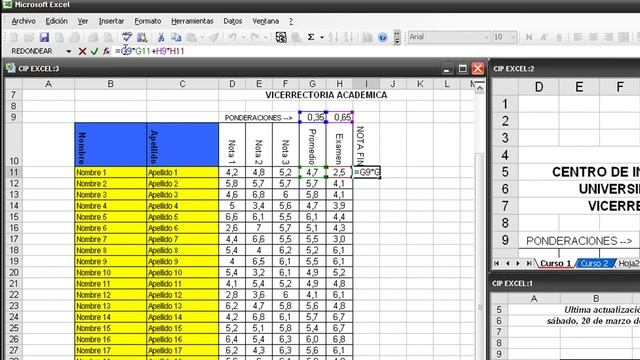Toggle Align Right button

[x=608, y=38]
